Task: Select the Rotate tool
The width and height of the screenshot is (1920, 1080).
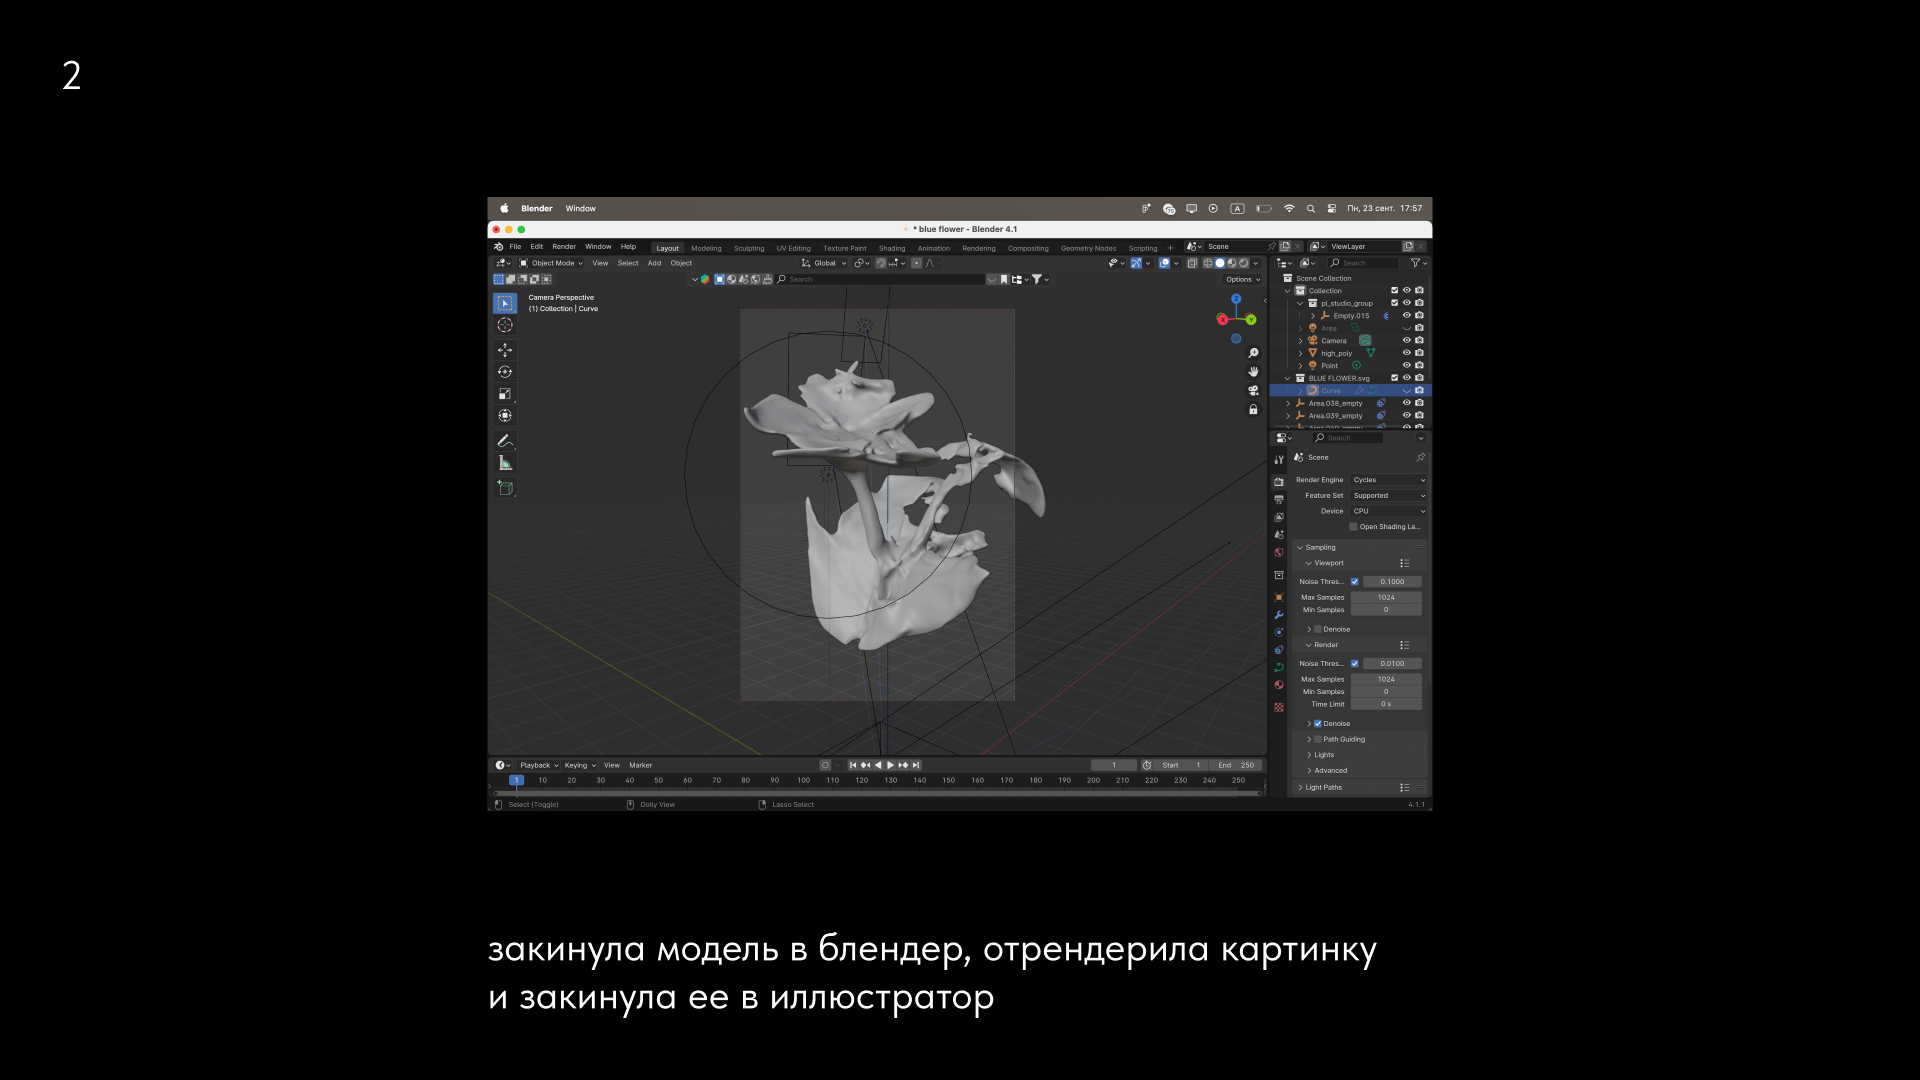Action: pos(505,372)
